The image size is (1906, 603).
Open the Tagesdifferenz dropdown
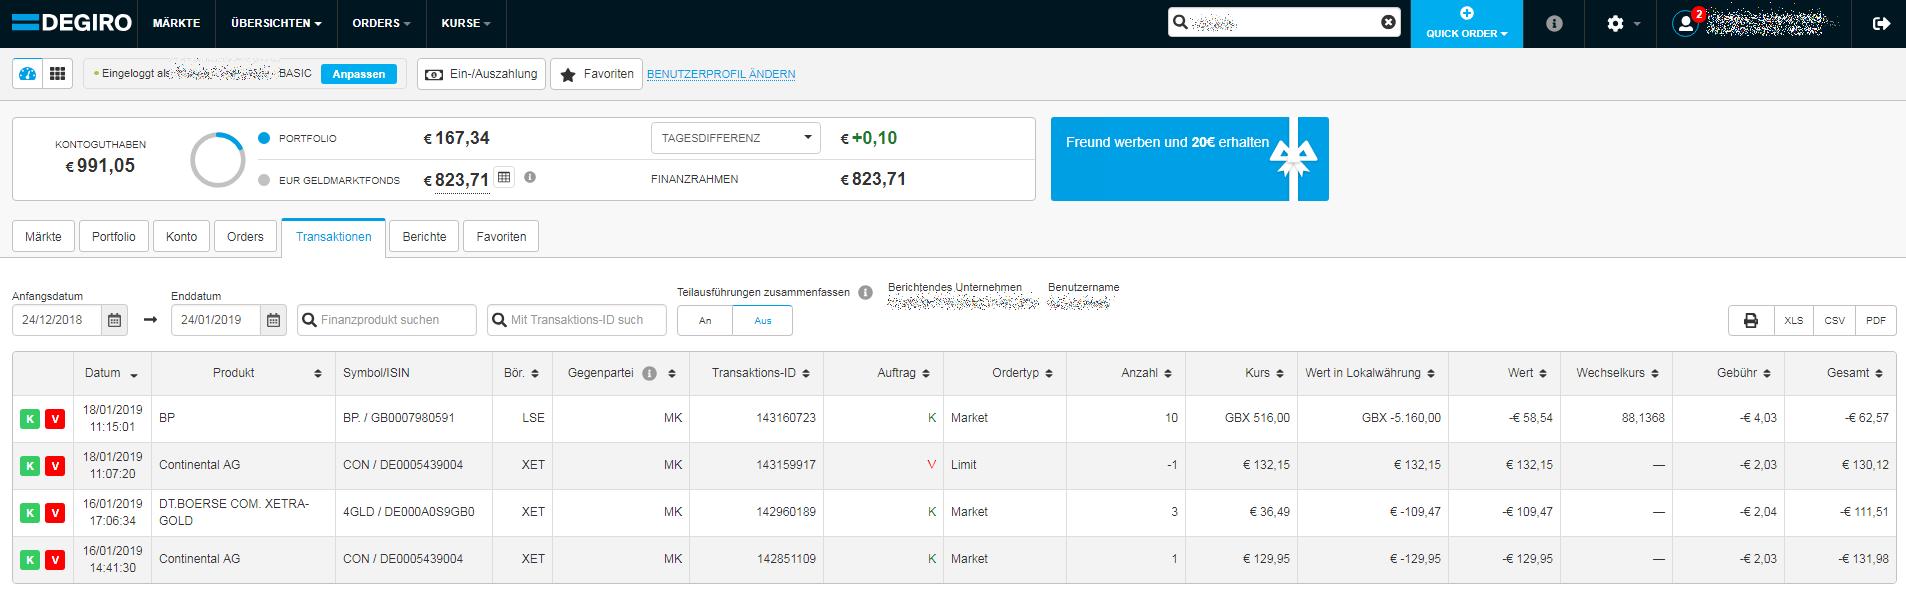tap(735, 138)
